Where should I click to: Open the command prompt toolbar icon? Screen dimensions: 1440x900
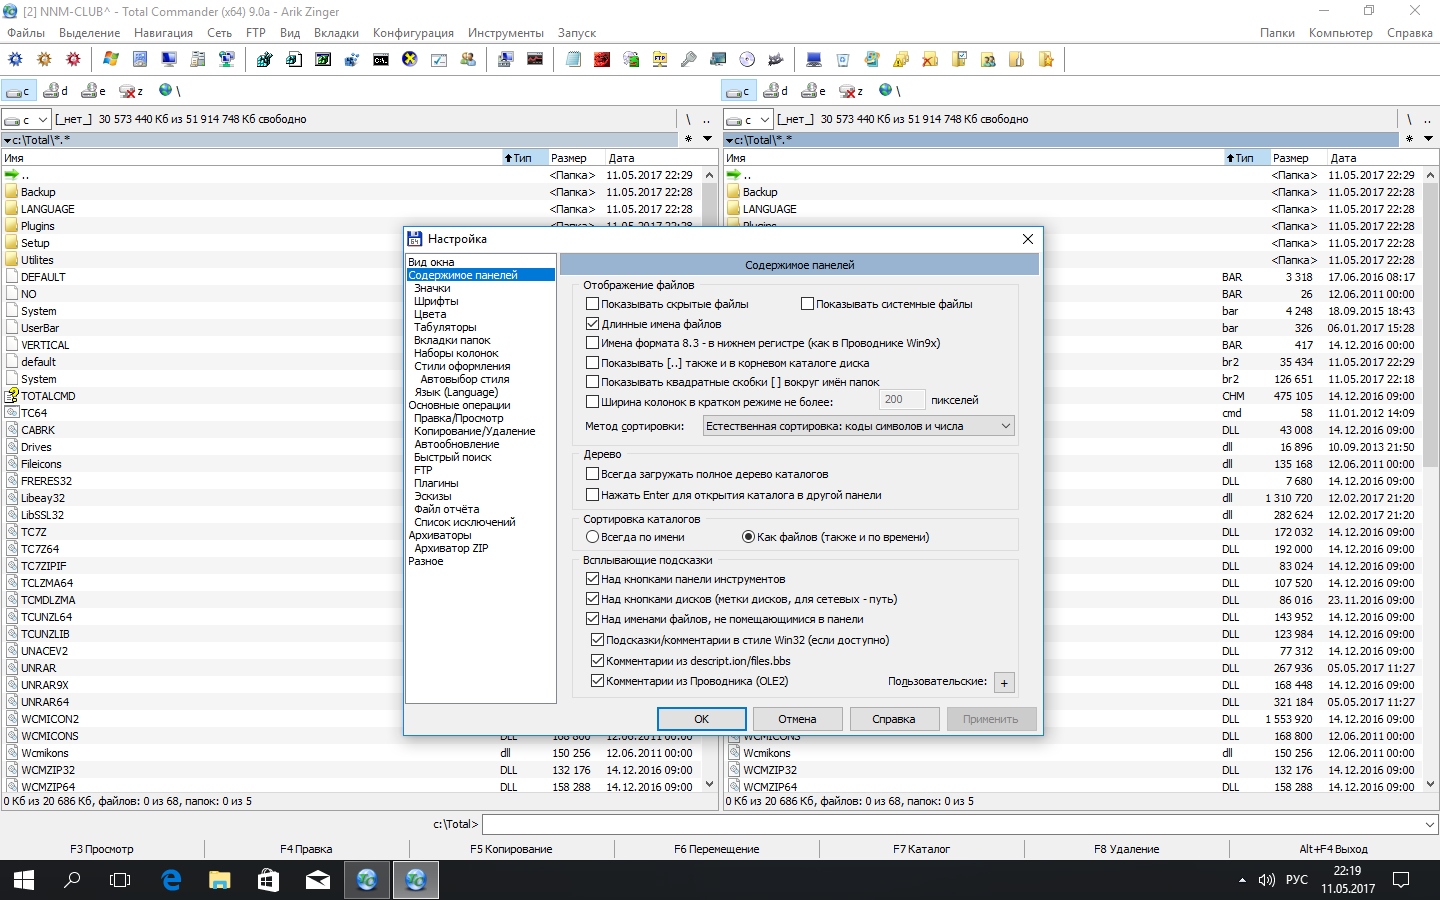(x=381, y=59)
